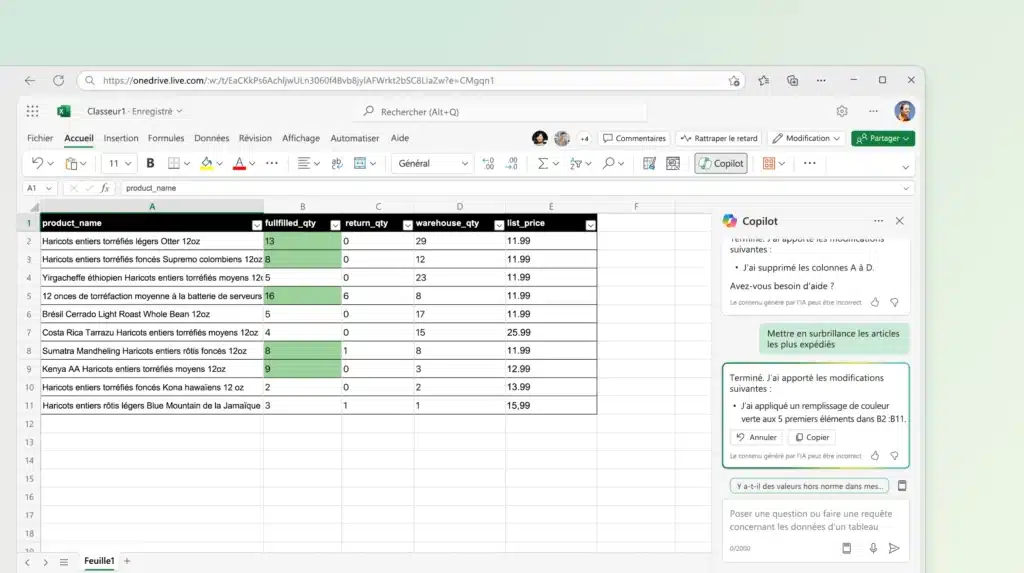Click the text alignment icon
The image size is (1024, 573).
point(303,163)
